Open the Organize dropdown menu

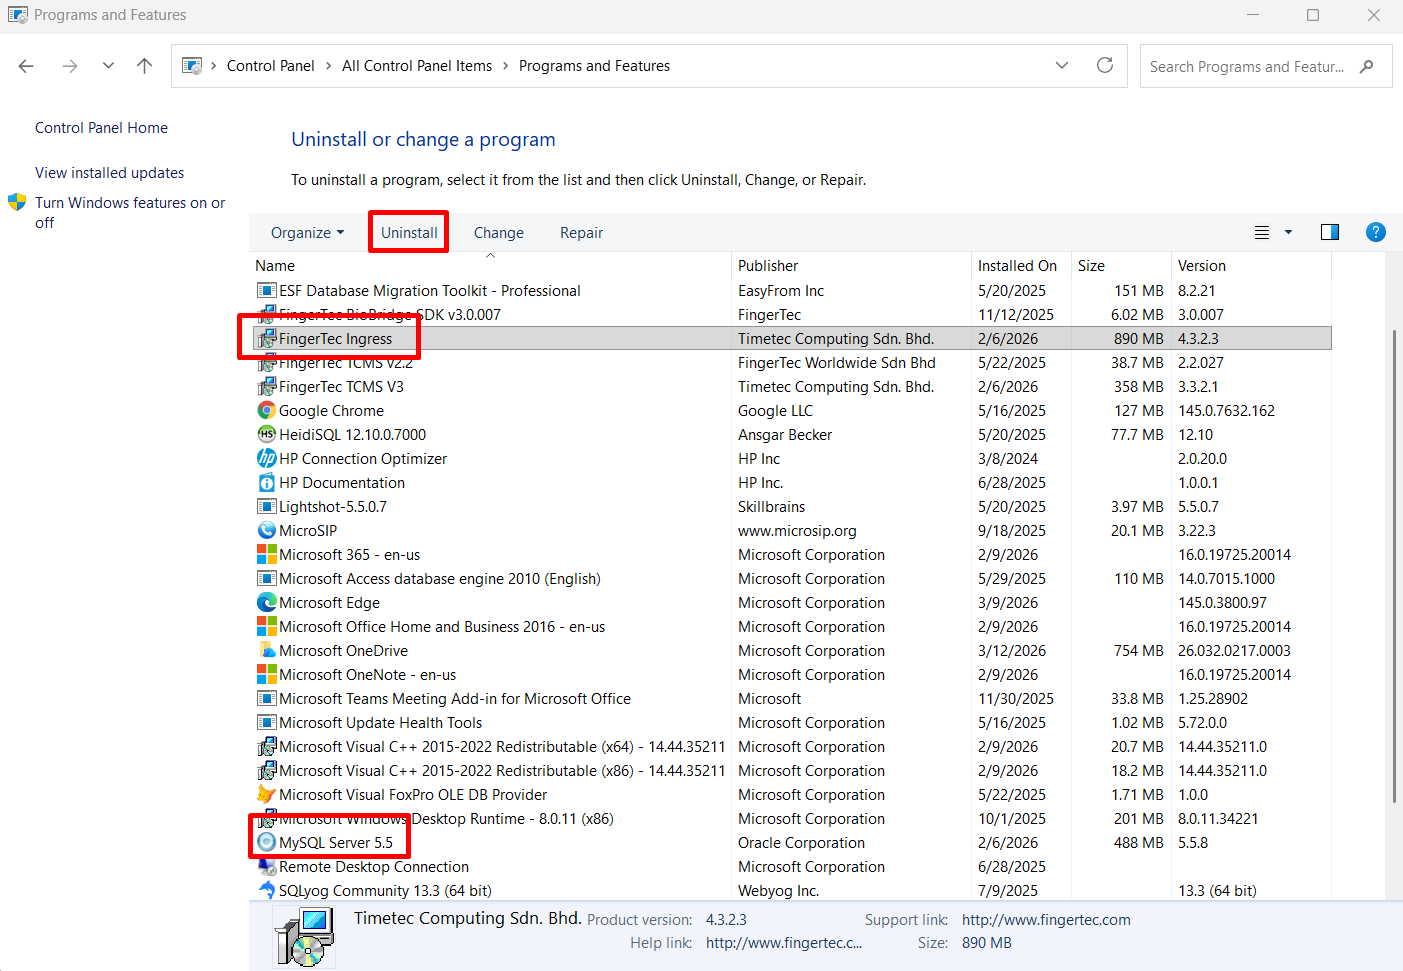(307, 233)
